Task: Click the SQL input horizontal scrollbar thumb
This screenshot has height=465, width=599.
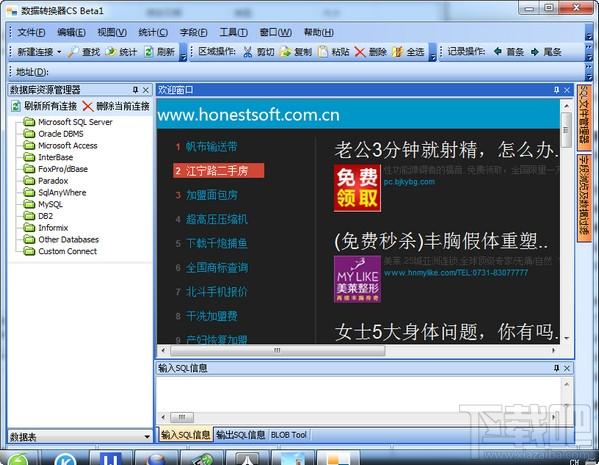Action: pyautogui.click(x=182, y=417)
